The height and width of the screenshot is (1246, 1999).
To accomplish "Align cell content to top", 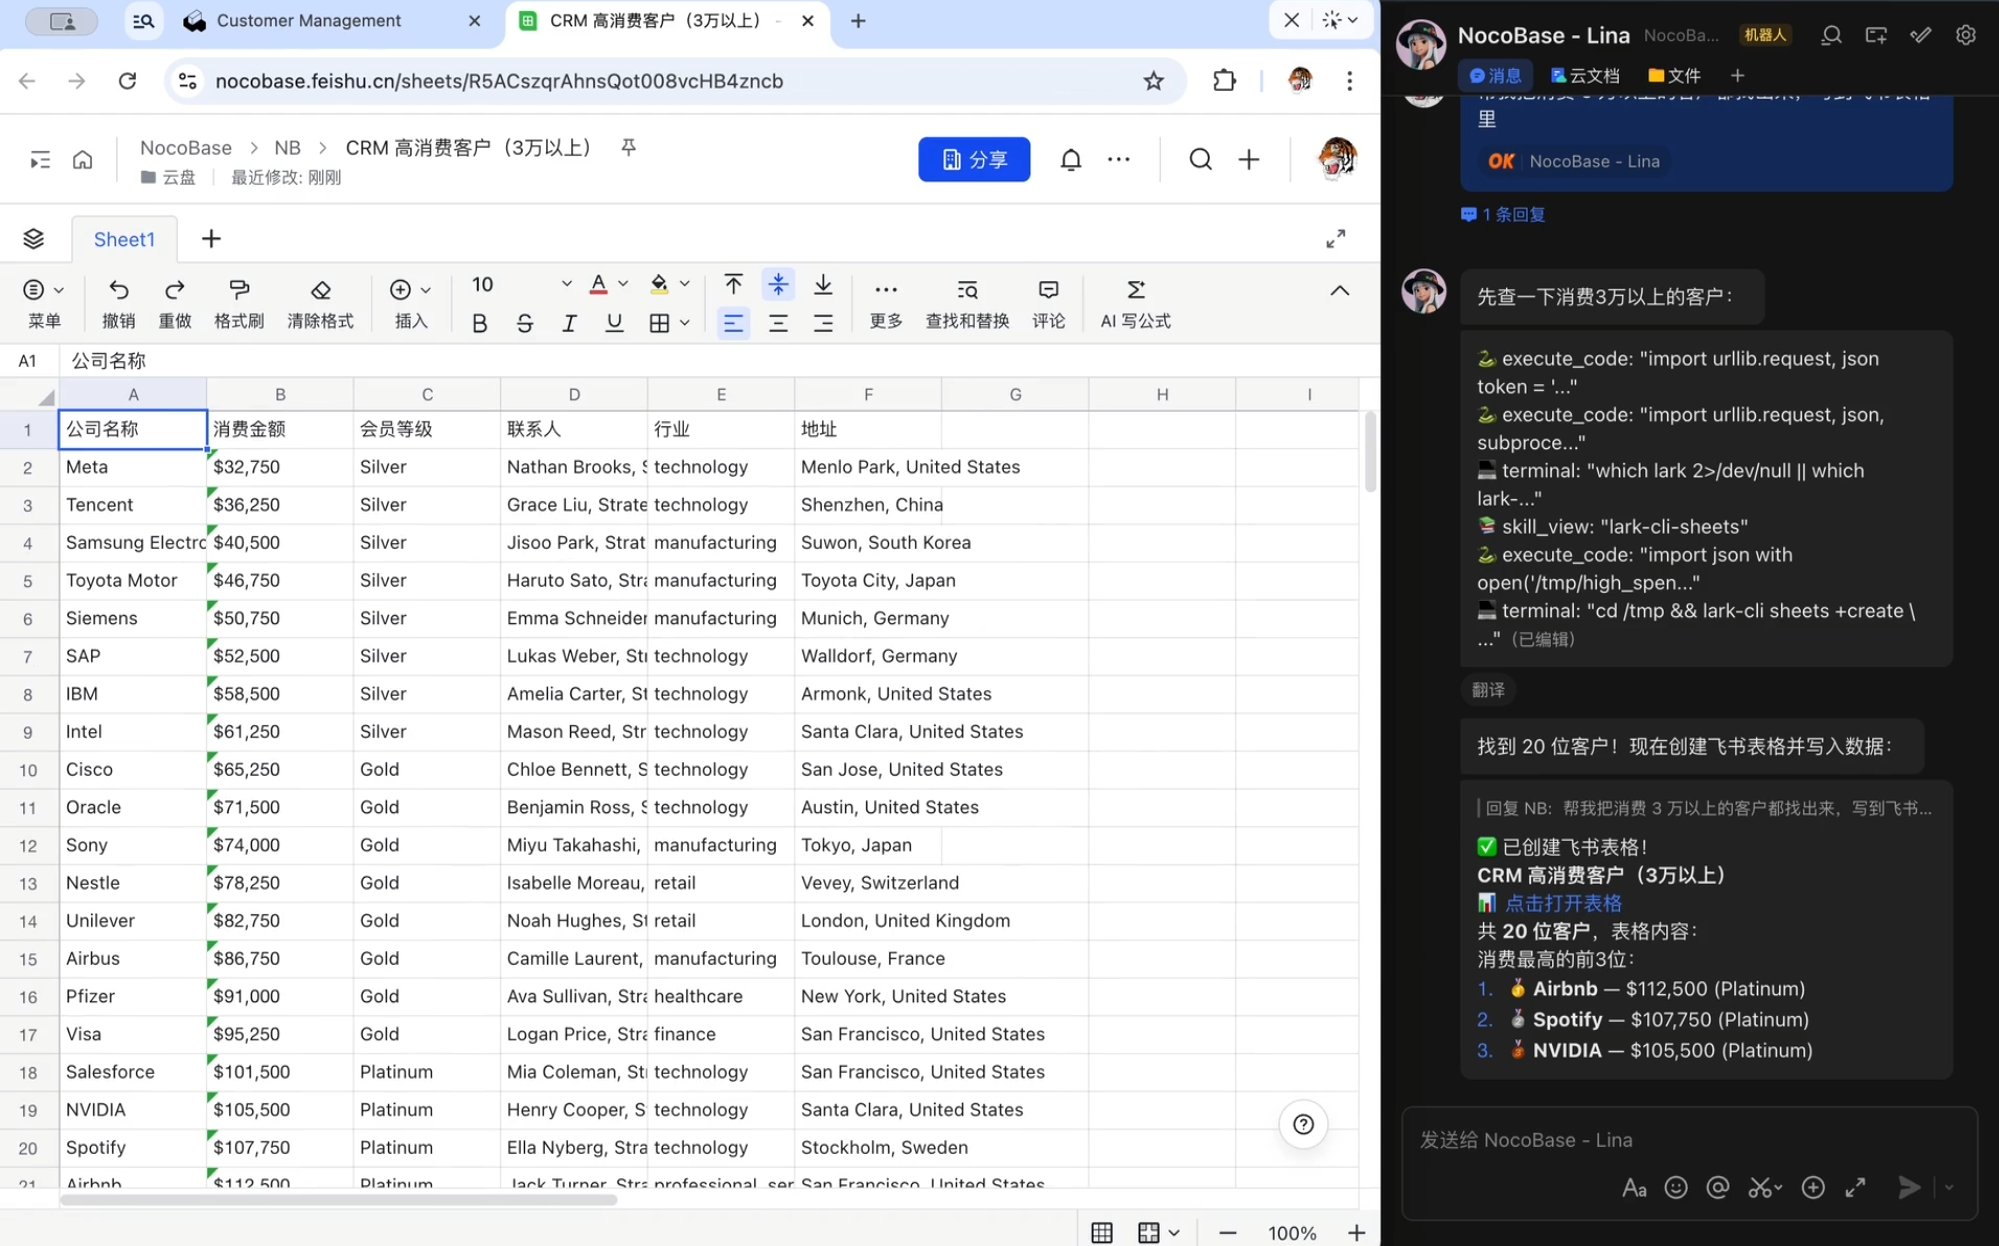I will point(733,285).
